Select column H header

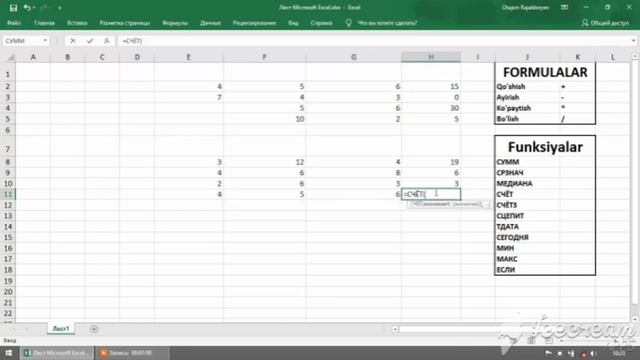(x=431, y=58)
